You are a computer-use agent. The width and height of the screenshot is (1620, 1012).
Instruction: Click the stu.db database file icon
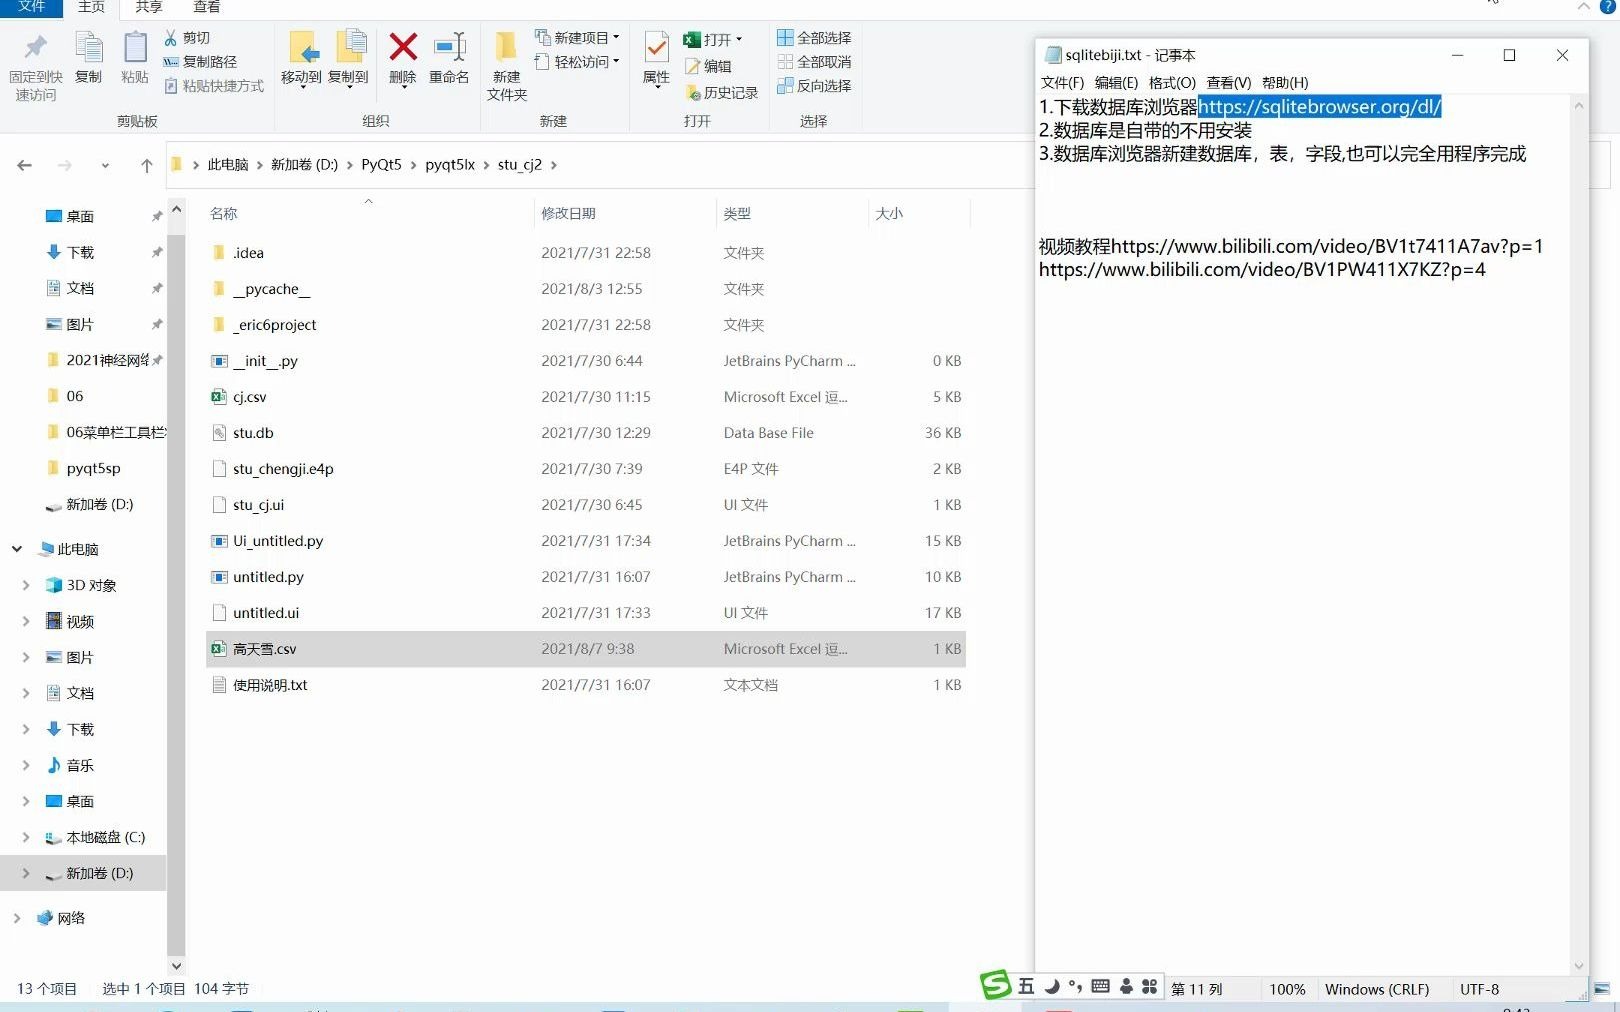tap(219, 433)
